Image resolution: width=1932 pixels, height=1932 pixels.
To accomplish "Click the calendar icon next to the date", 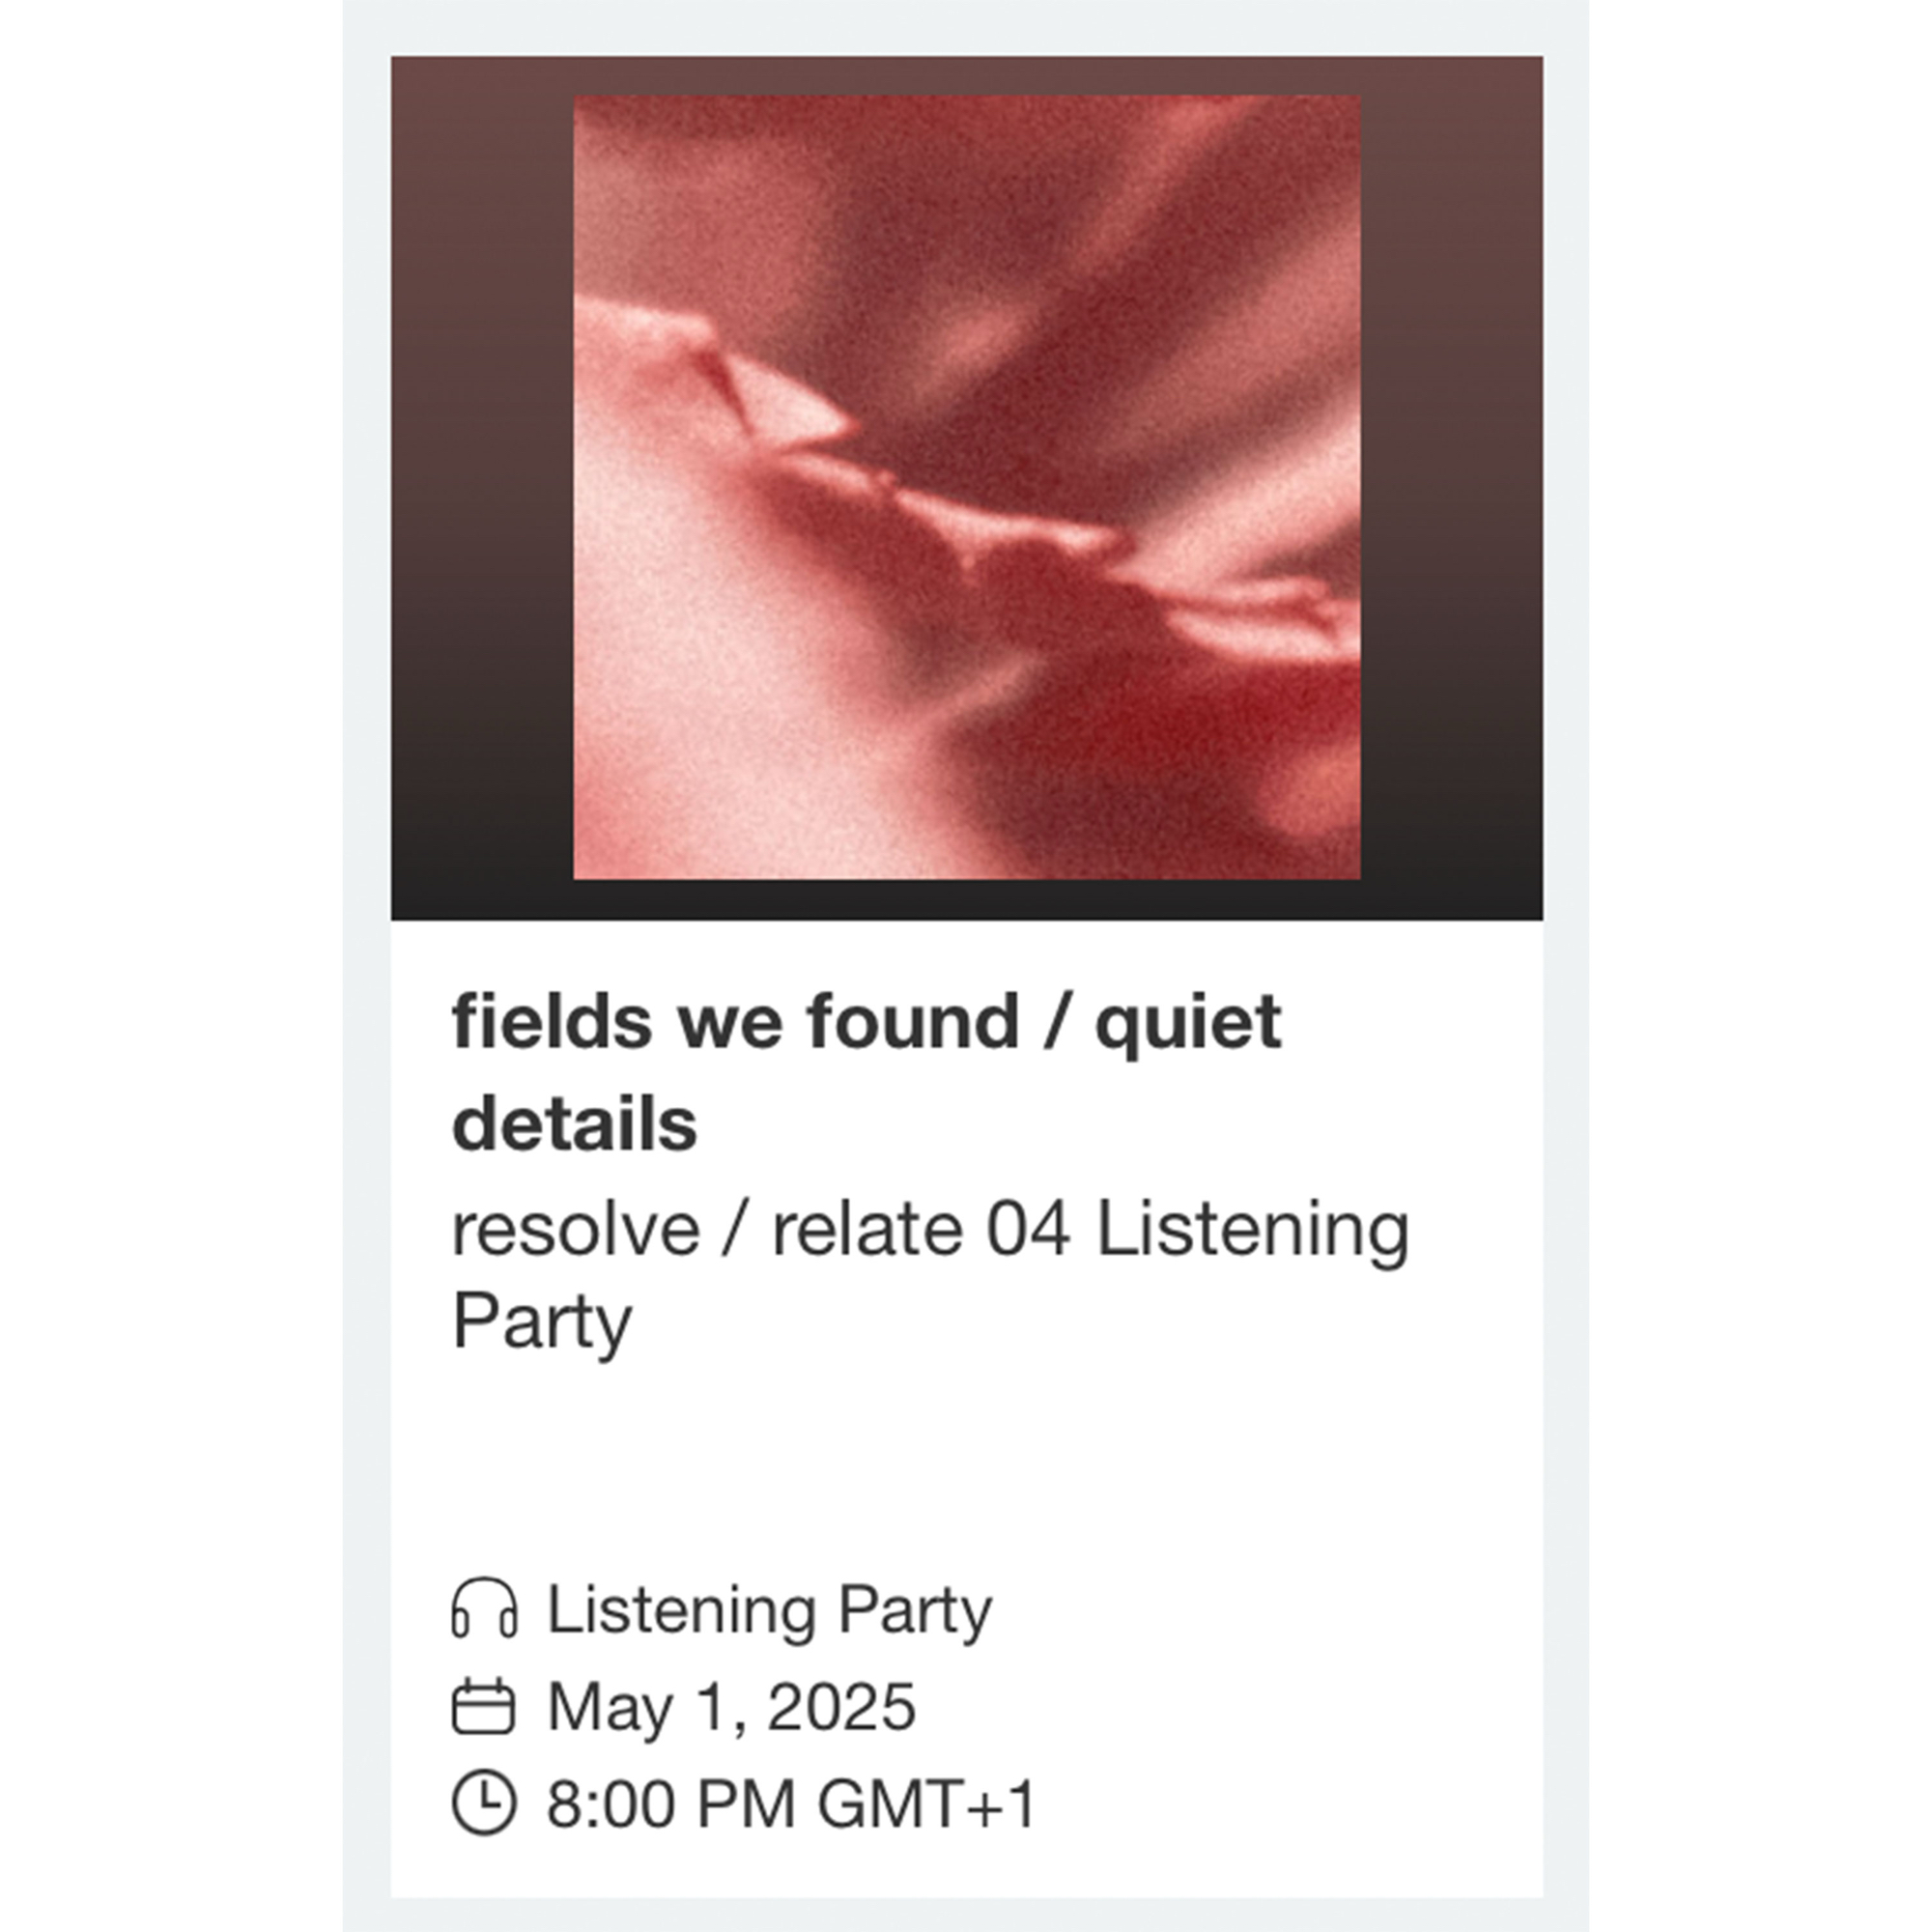I will 484,1707.
